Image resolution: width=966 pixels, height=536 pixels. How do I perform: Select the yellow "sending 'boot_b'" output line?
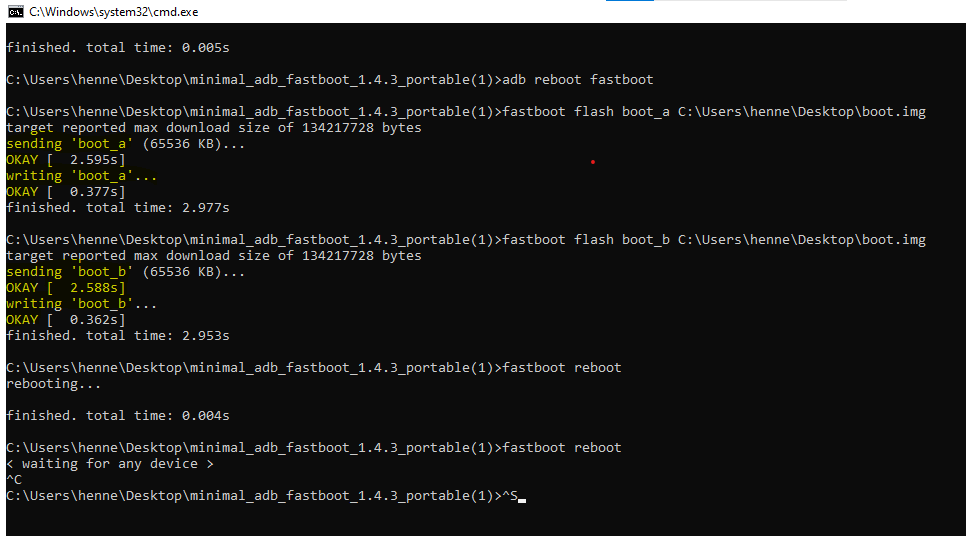tap(126, 272)
